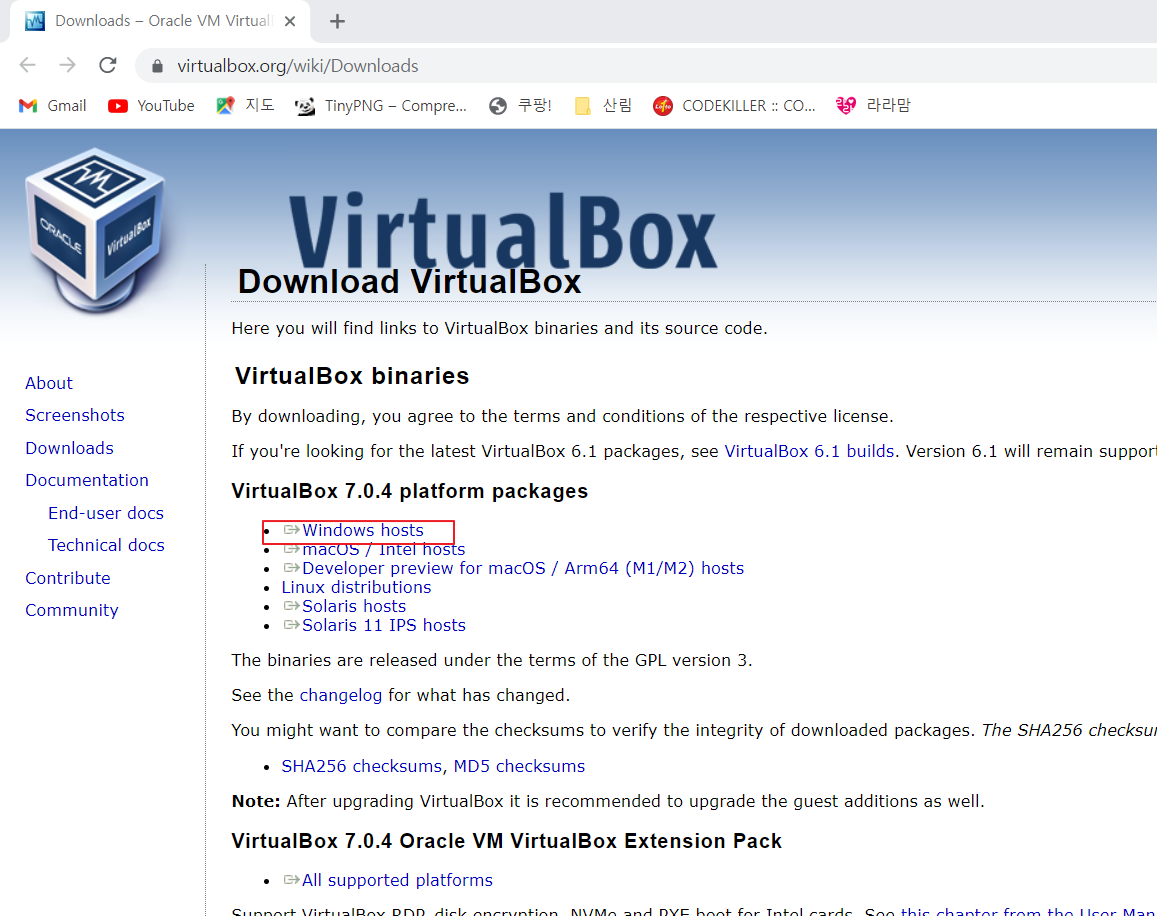Open the Community sidebar link
Viewport: 1157px width, 916px height.
point(72,610)
